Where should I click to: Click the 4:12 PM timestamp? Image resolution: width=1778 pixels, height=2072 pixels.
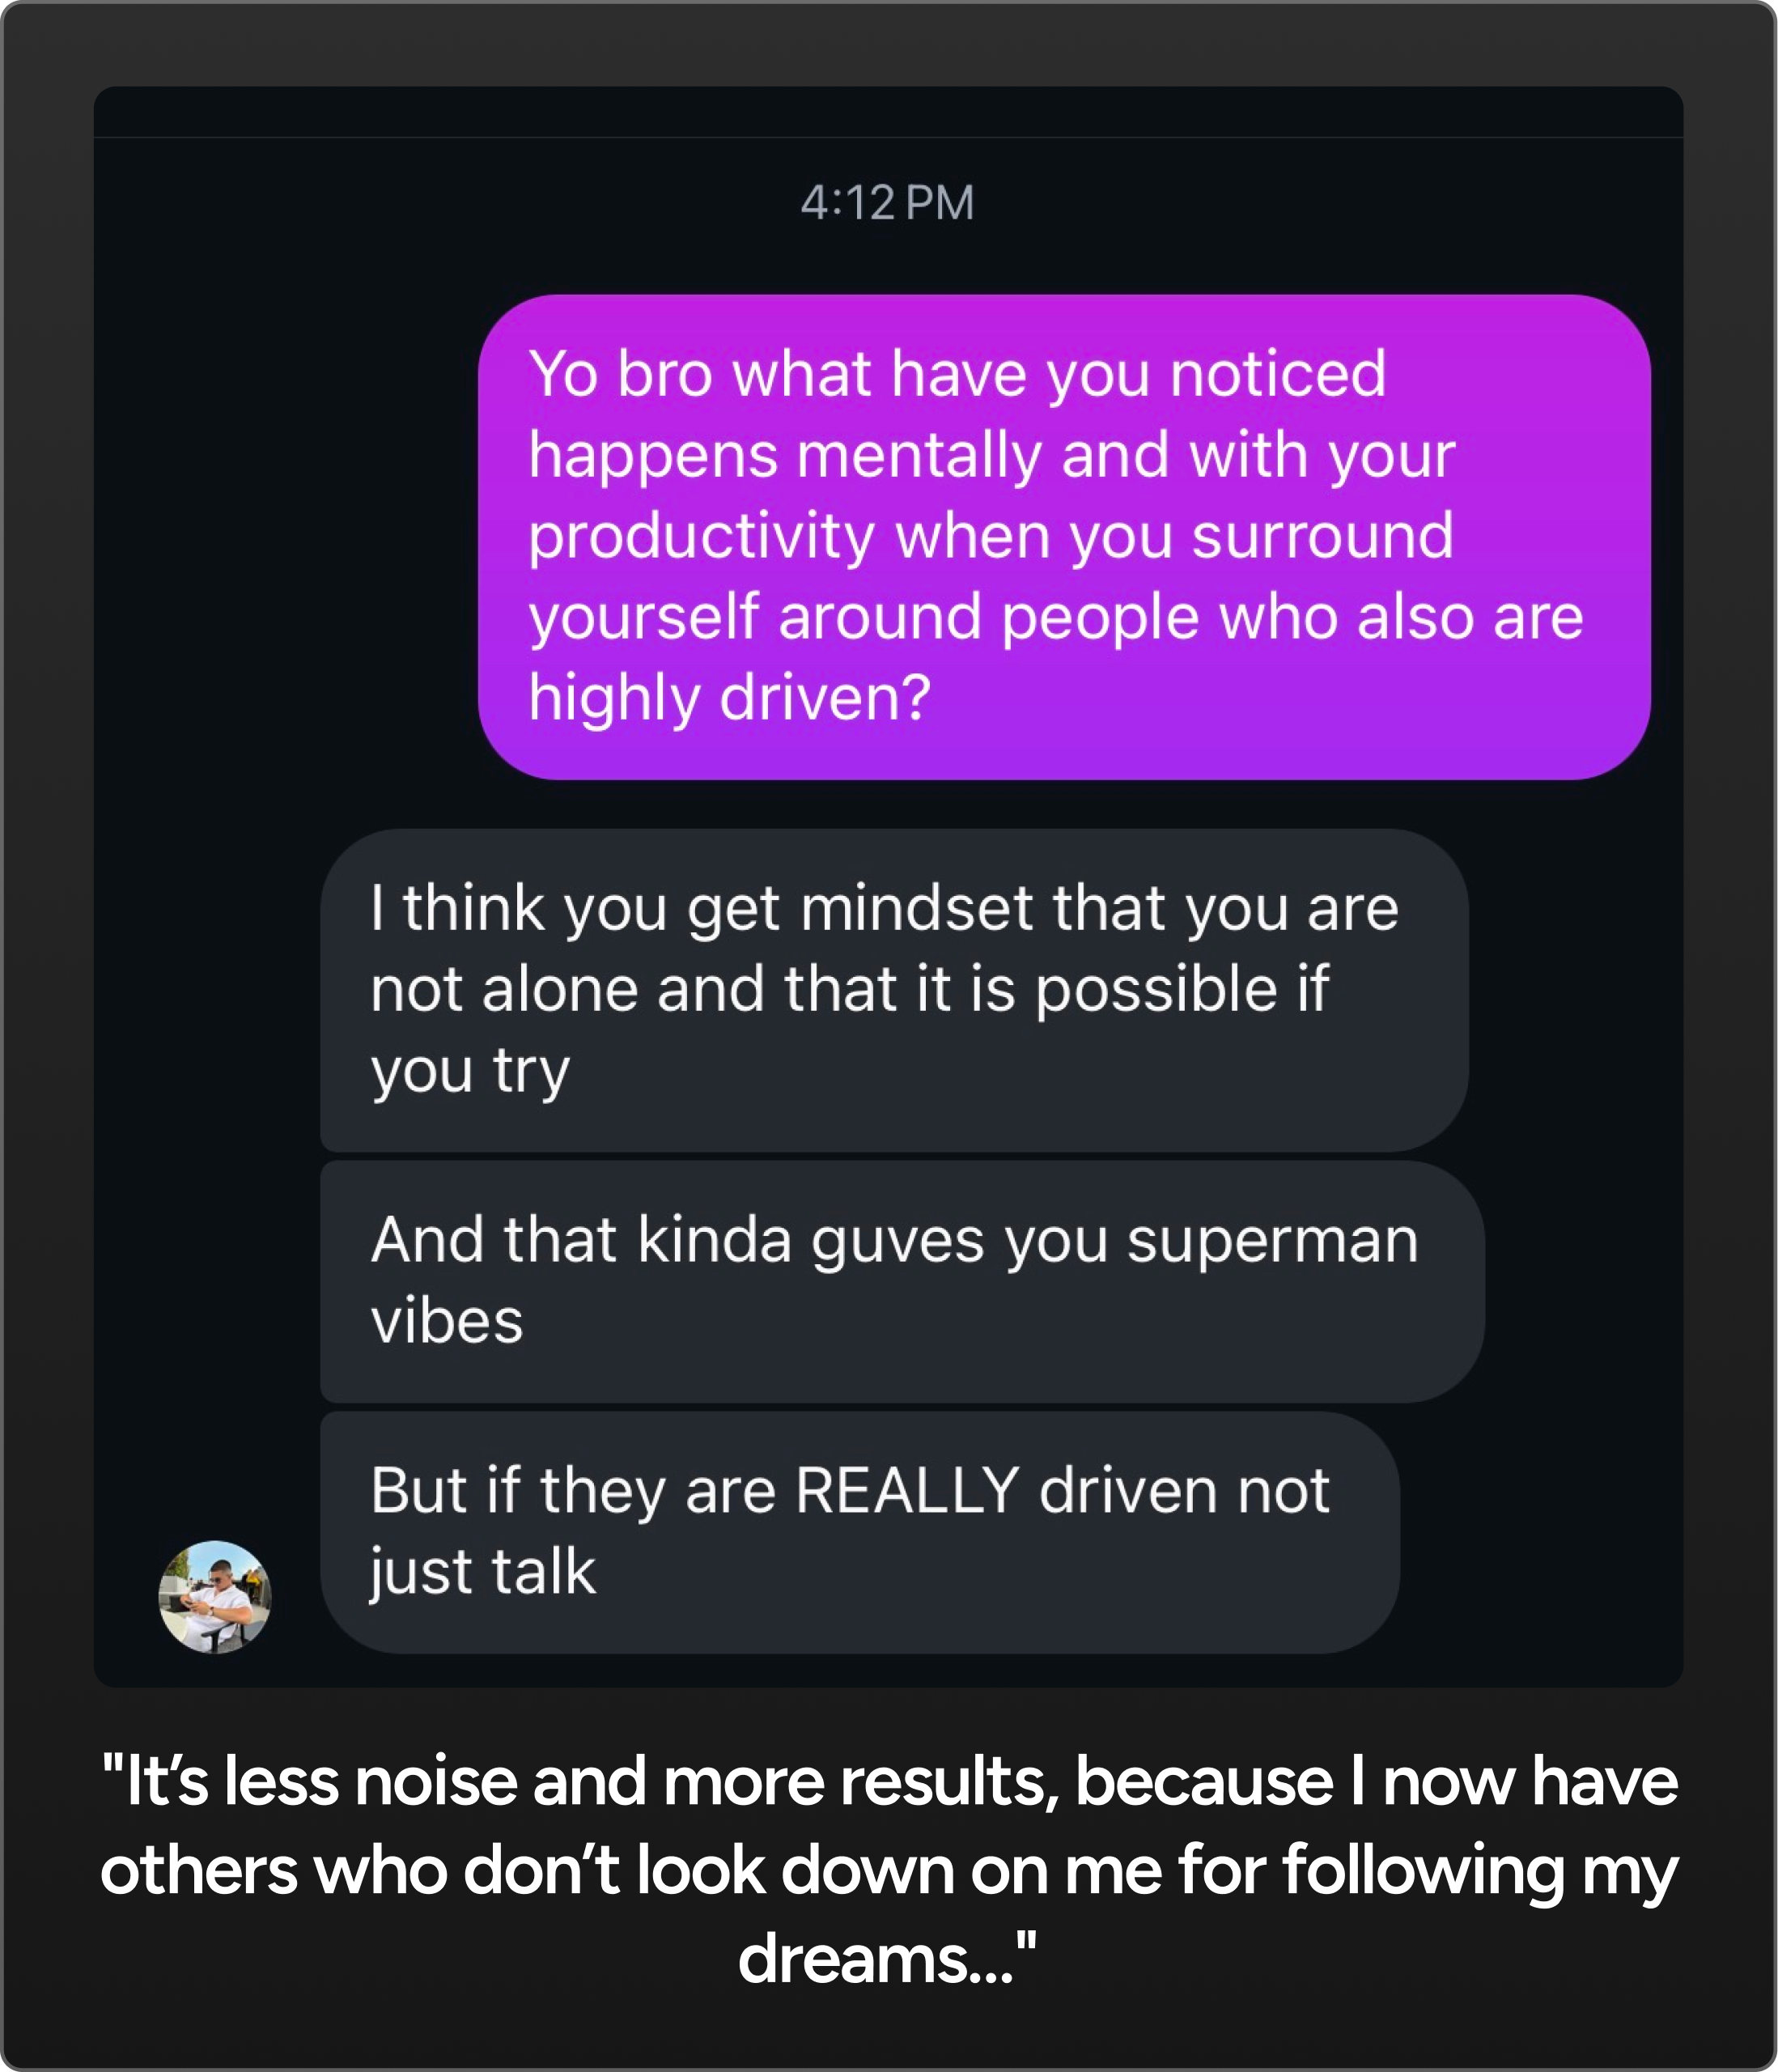point(887,203)
